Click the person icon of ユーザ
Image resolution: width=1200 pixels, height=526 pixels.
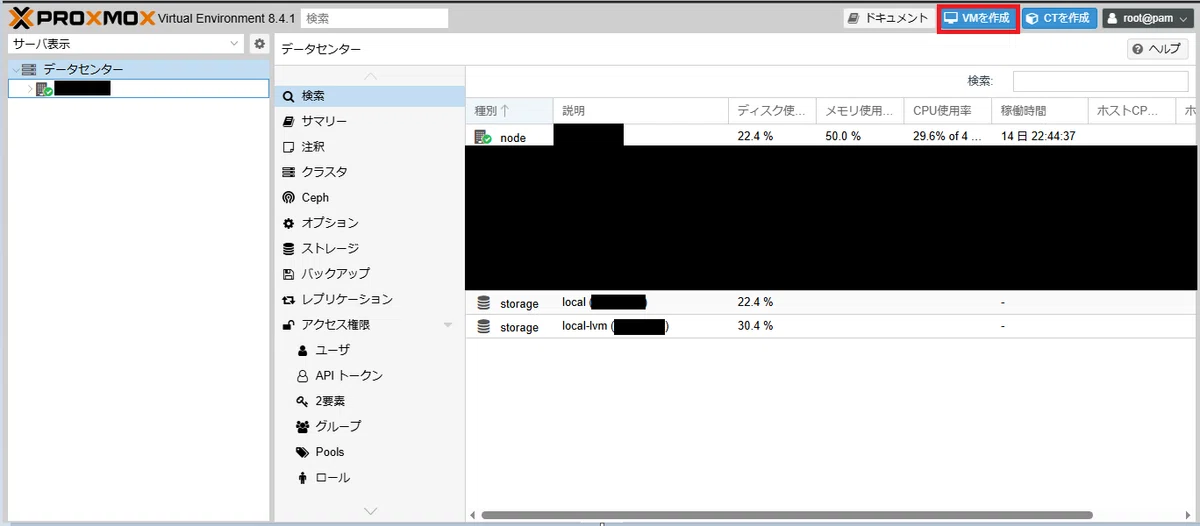pyautogui.click(x=302, y=350)
